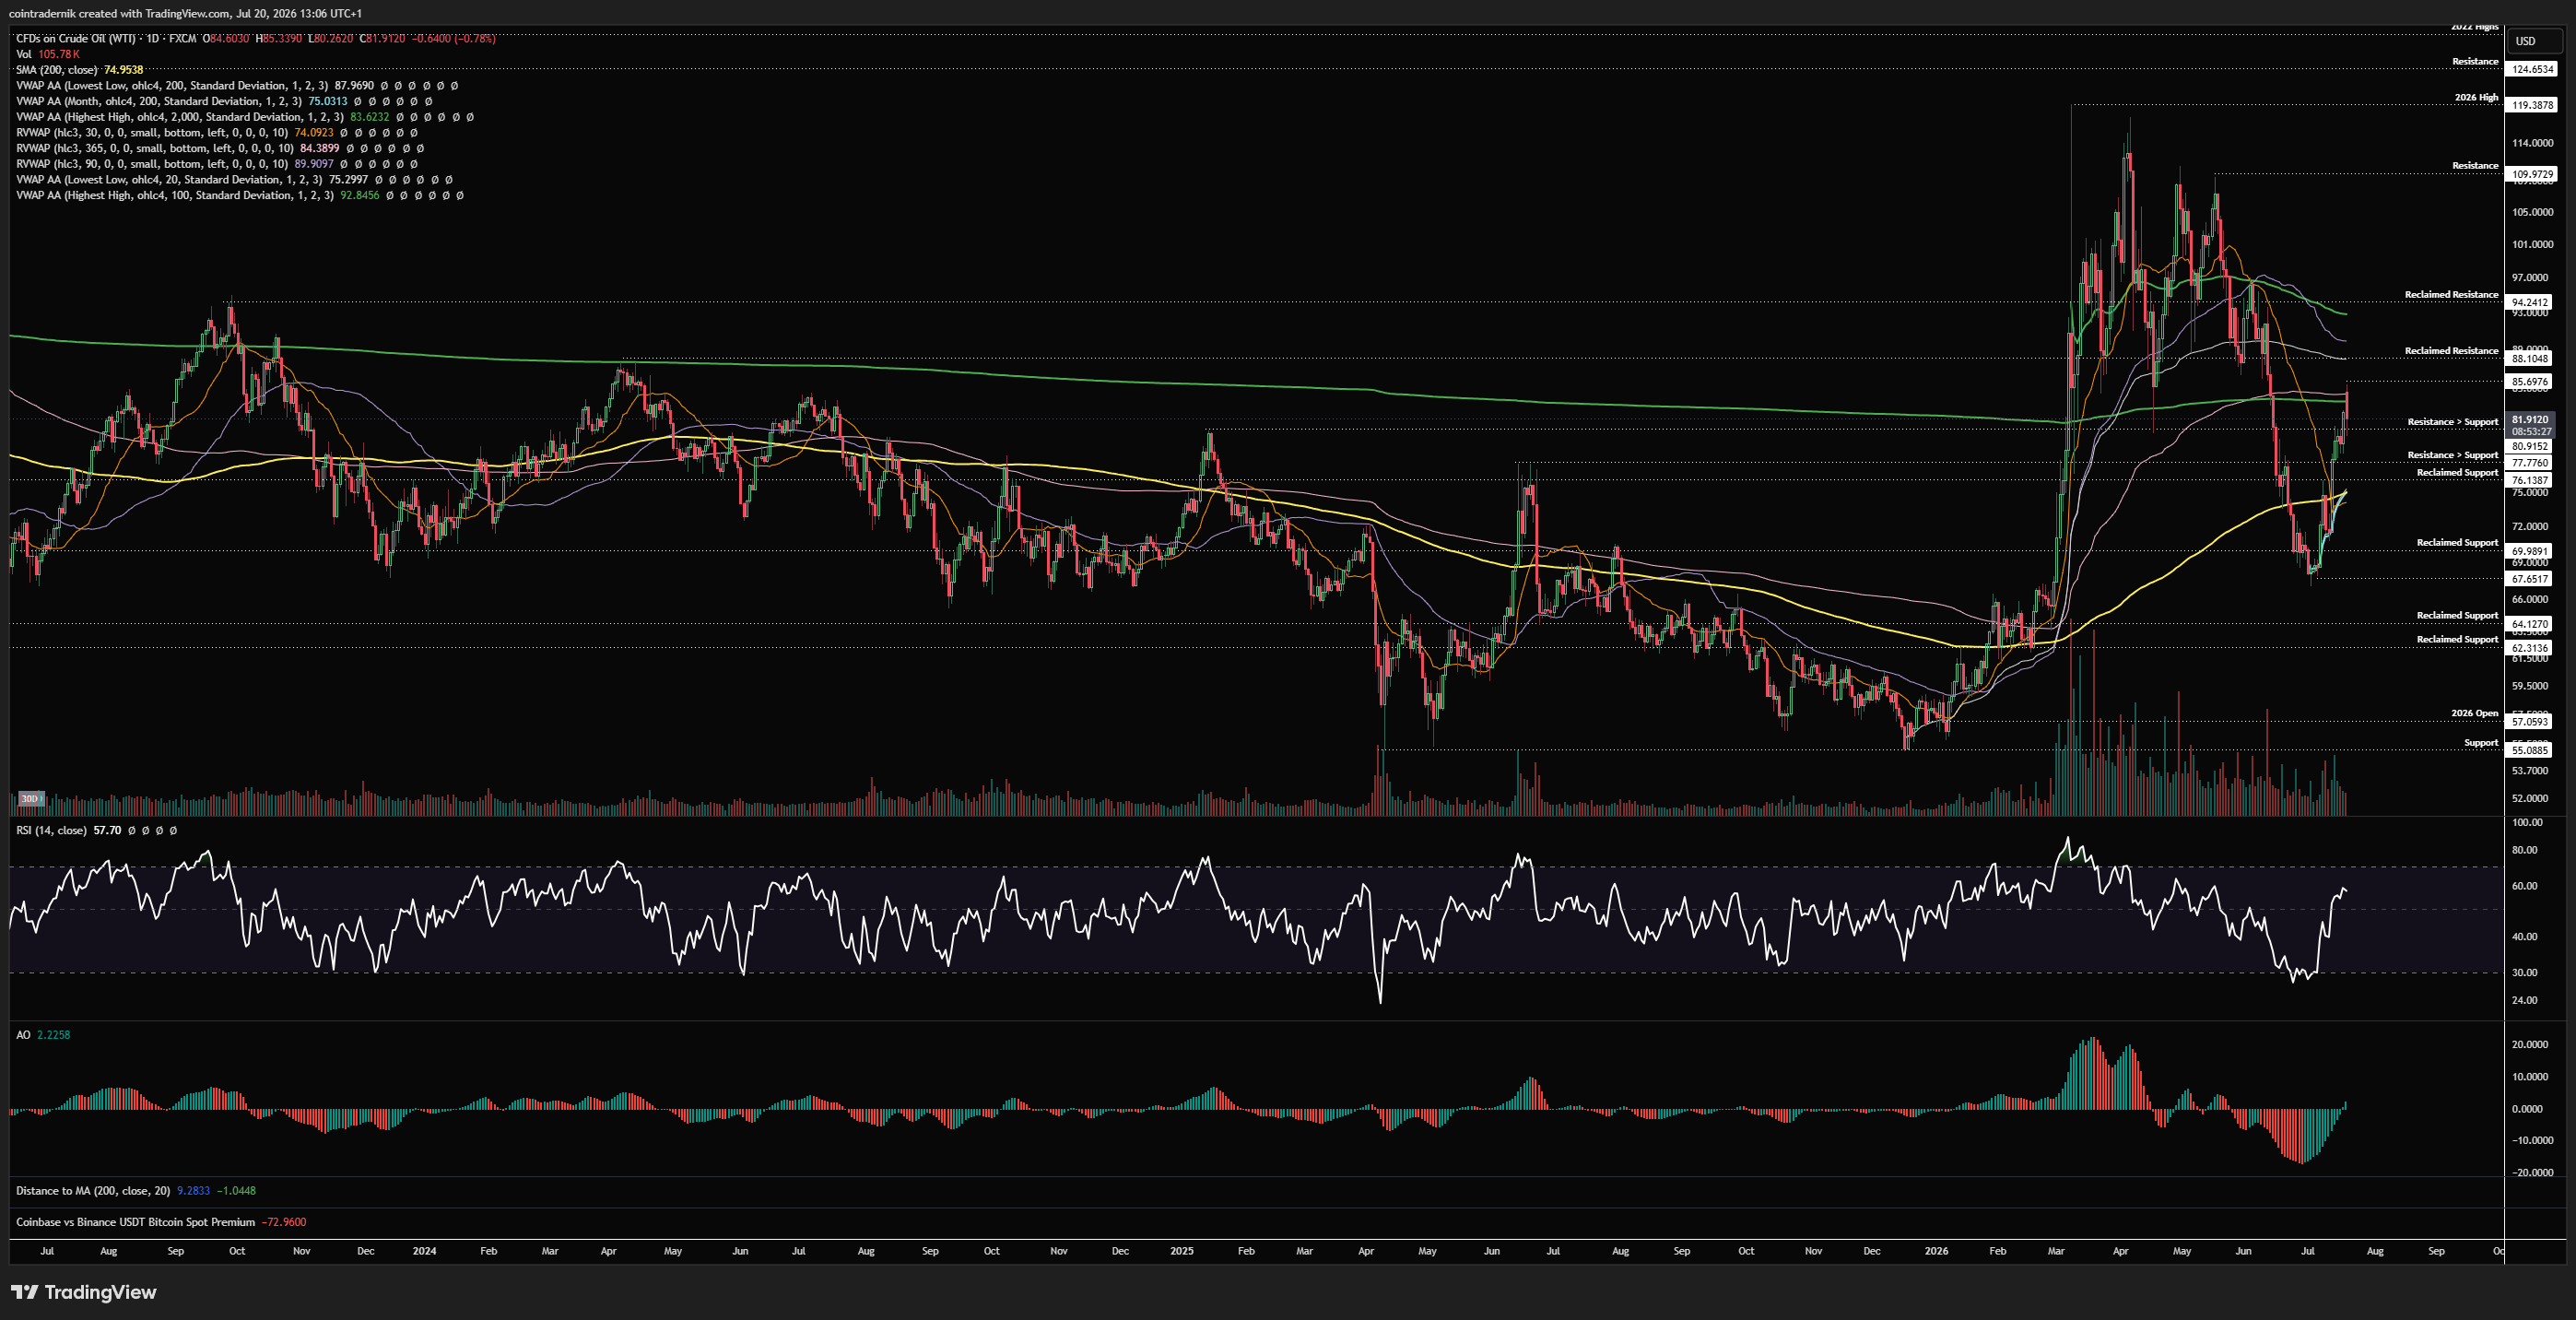
Task: Click SMA value 74.9538
Action: pyautogui.click(x=123, y=70)
